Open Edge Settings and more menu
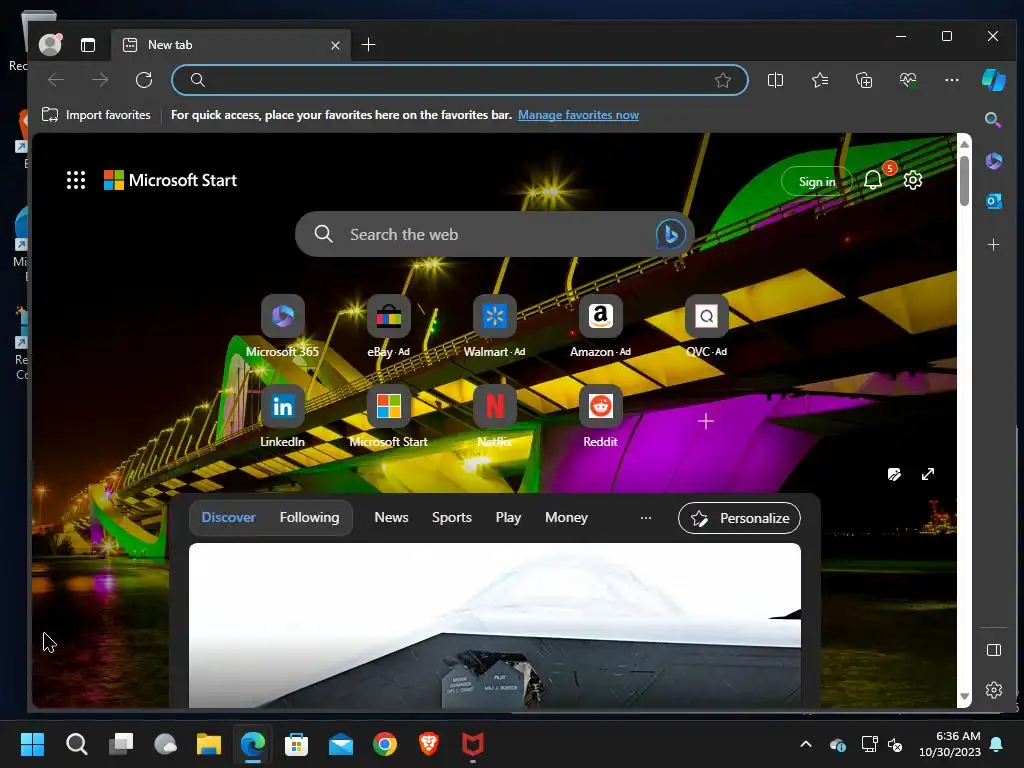 coord(952,80)
